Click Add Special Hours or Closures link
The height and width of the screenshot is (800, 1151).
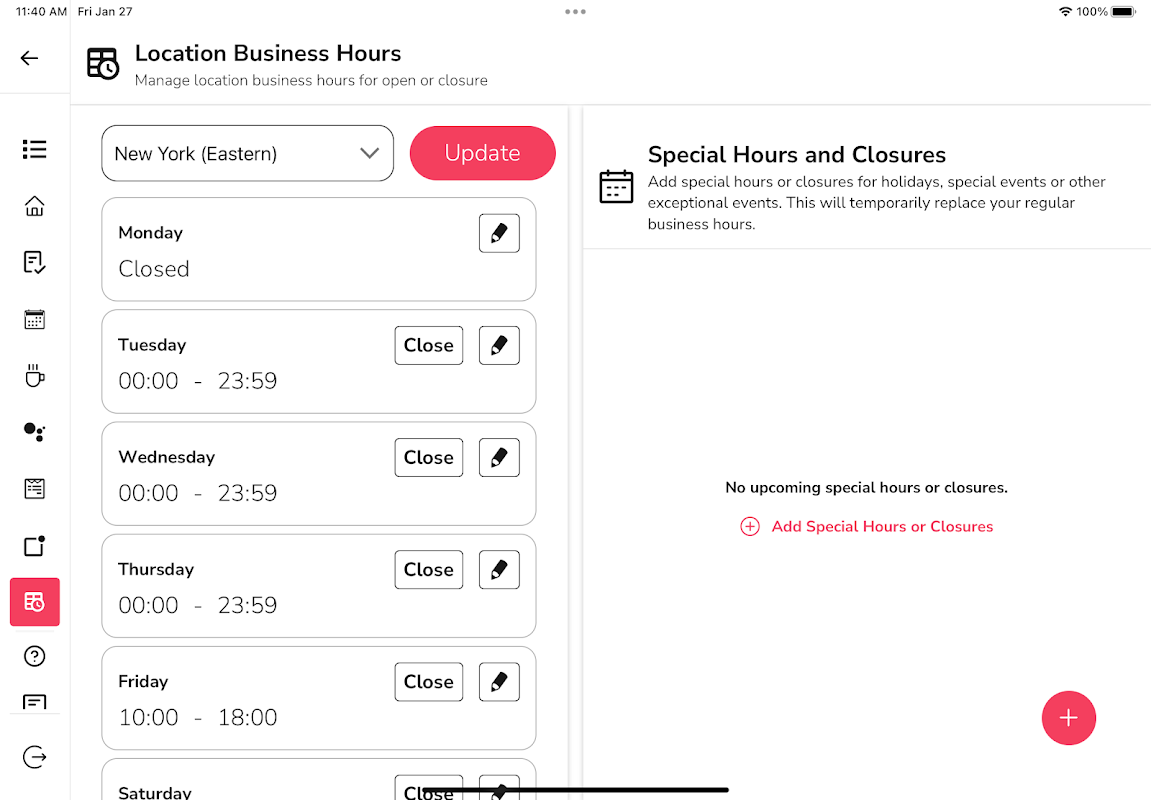pyautogui.click(x=866, y=526)
